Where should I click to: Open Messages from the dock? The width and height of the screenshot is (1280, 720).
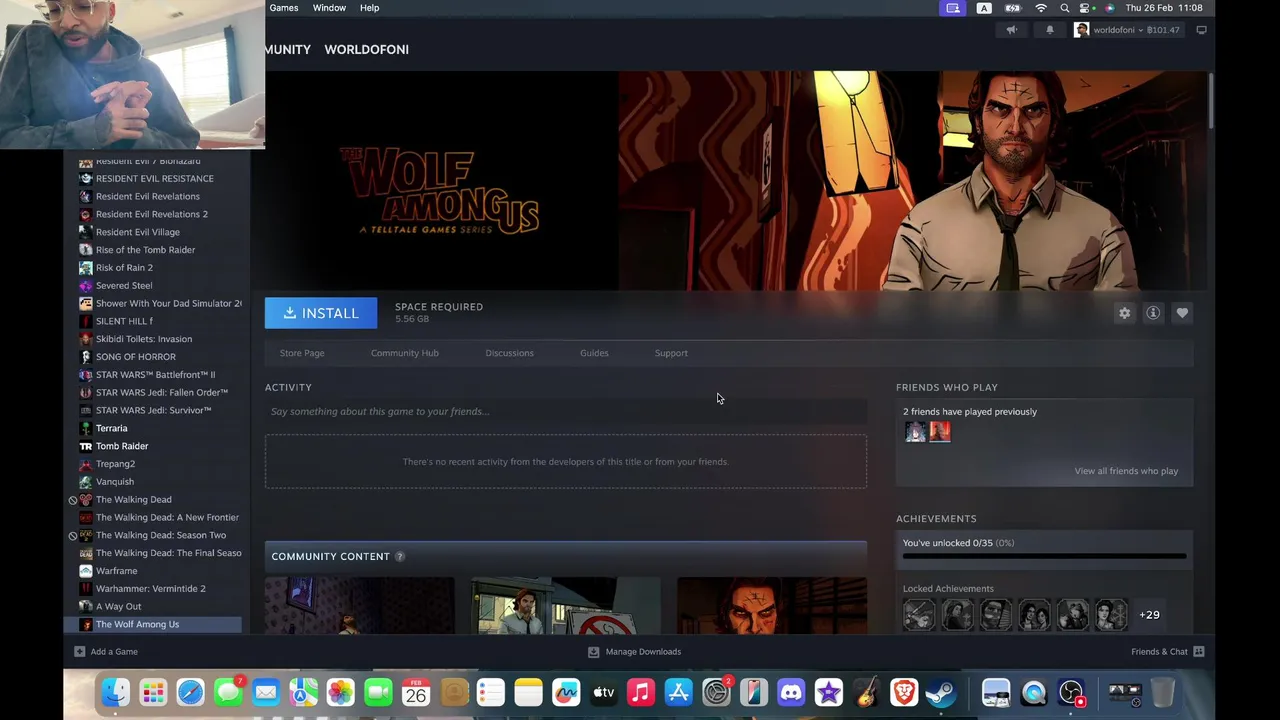coord(228,692)
